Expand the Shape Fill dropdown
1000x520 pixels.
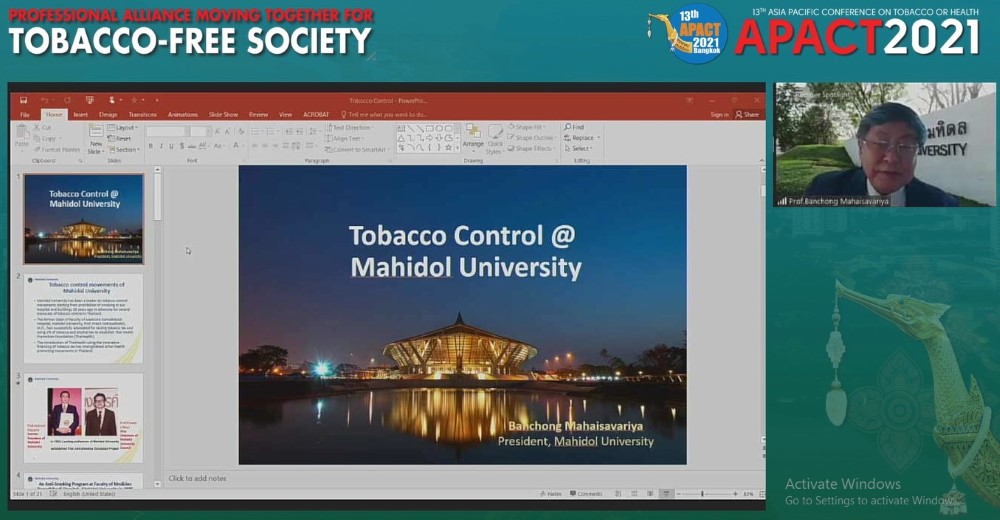(x=532, y=128)
